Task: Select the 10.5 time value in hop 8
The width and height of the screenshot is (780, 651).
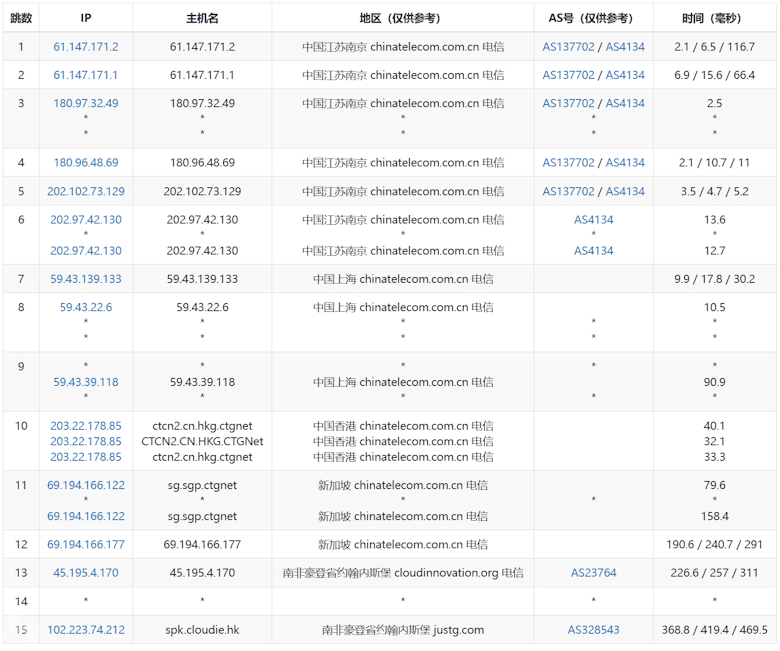Action: pos(714,307)
